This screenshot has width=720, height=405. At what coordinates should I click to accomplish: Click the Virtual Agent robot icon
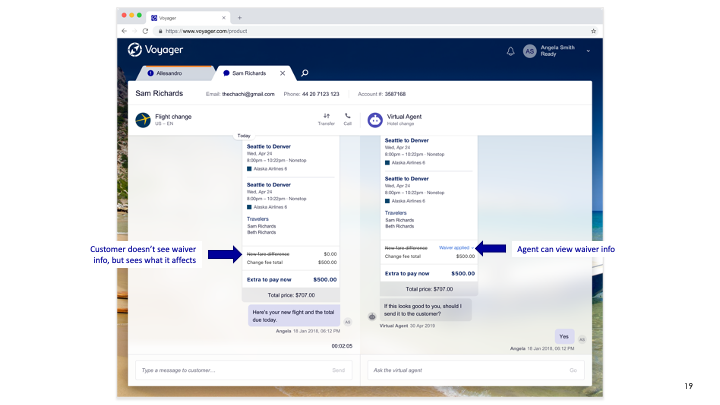(x=375, y=120)
